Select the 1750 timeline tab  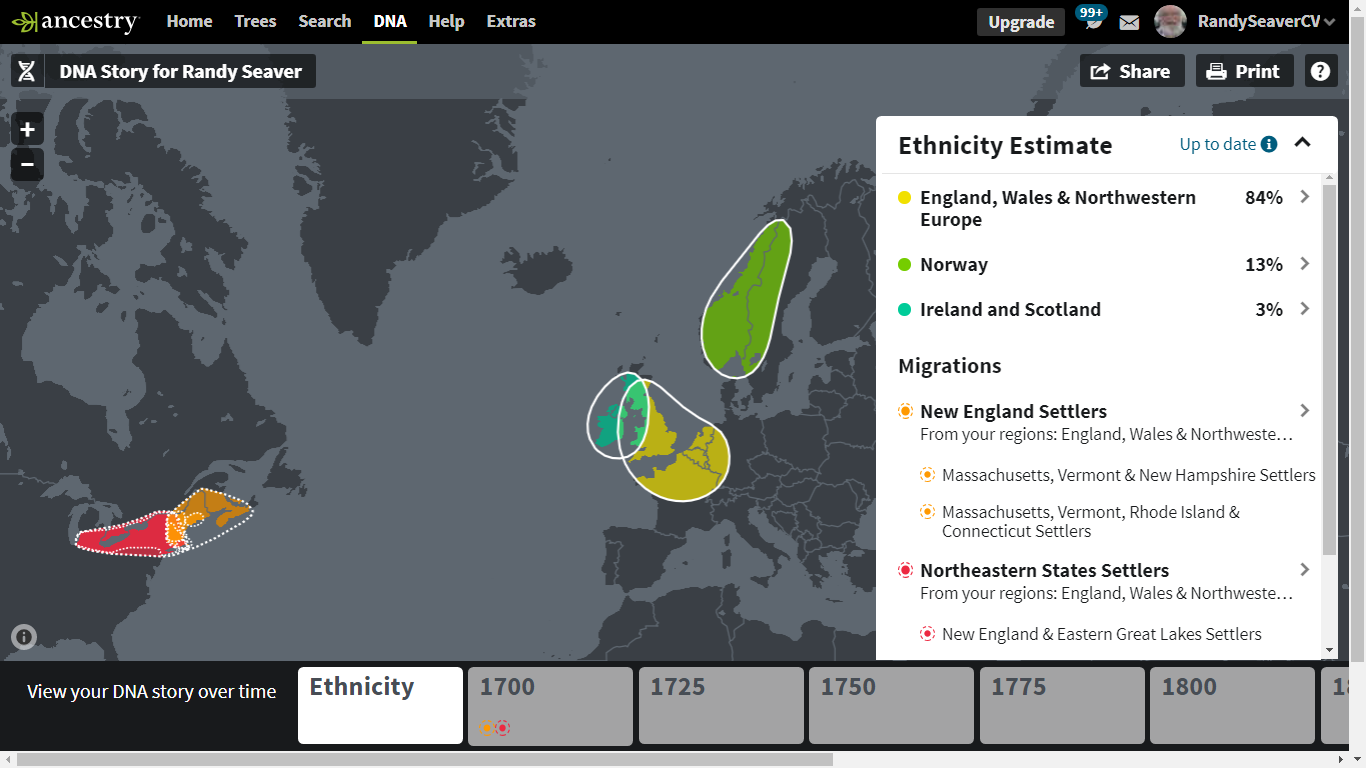pyautogui.click(x=890, y=705)
